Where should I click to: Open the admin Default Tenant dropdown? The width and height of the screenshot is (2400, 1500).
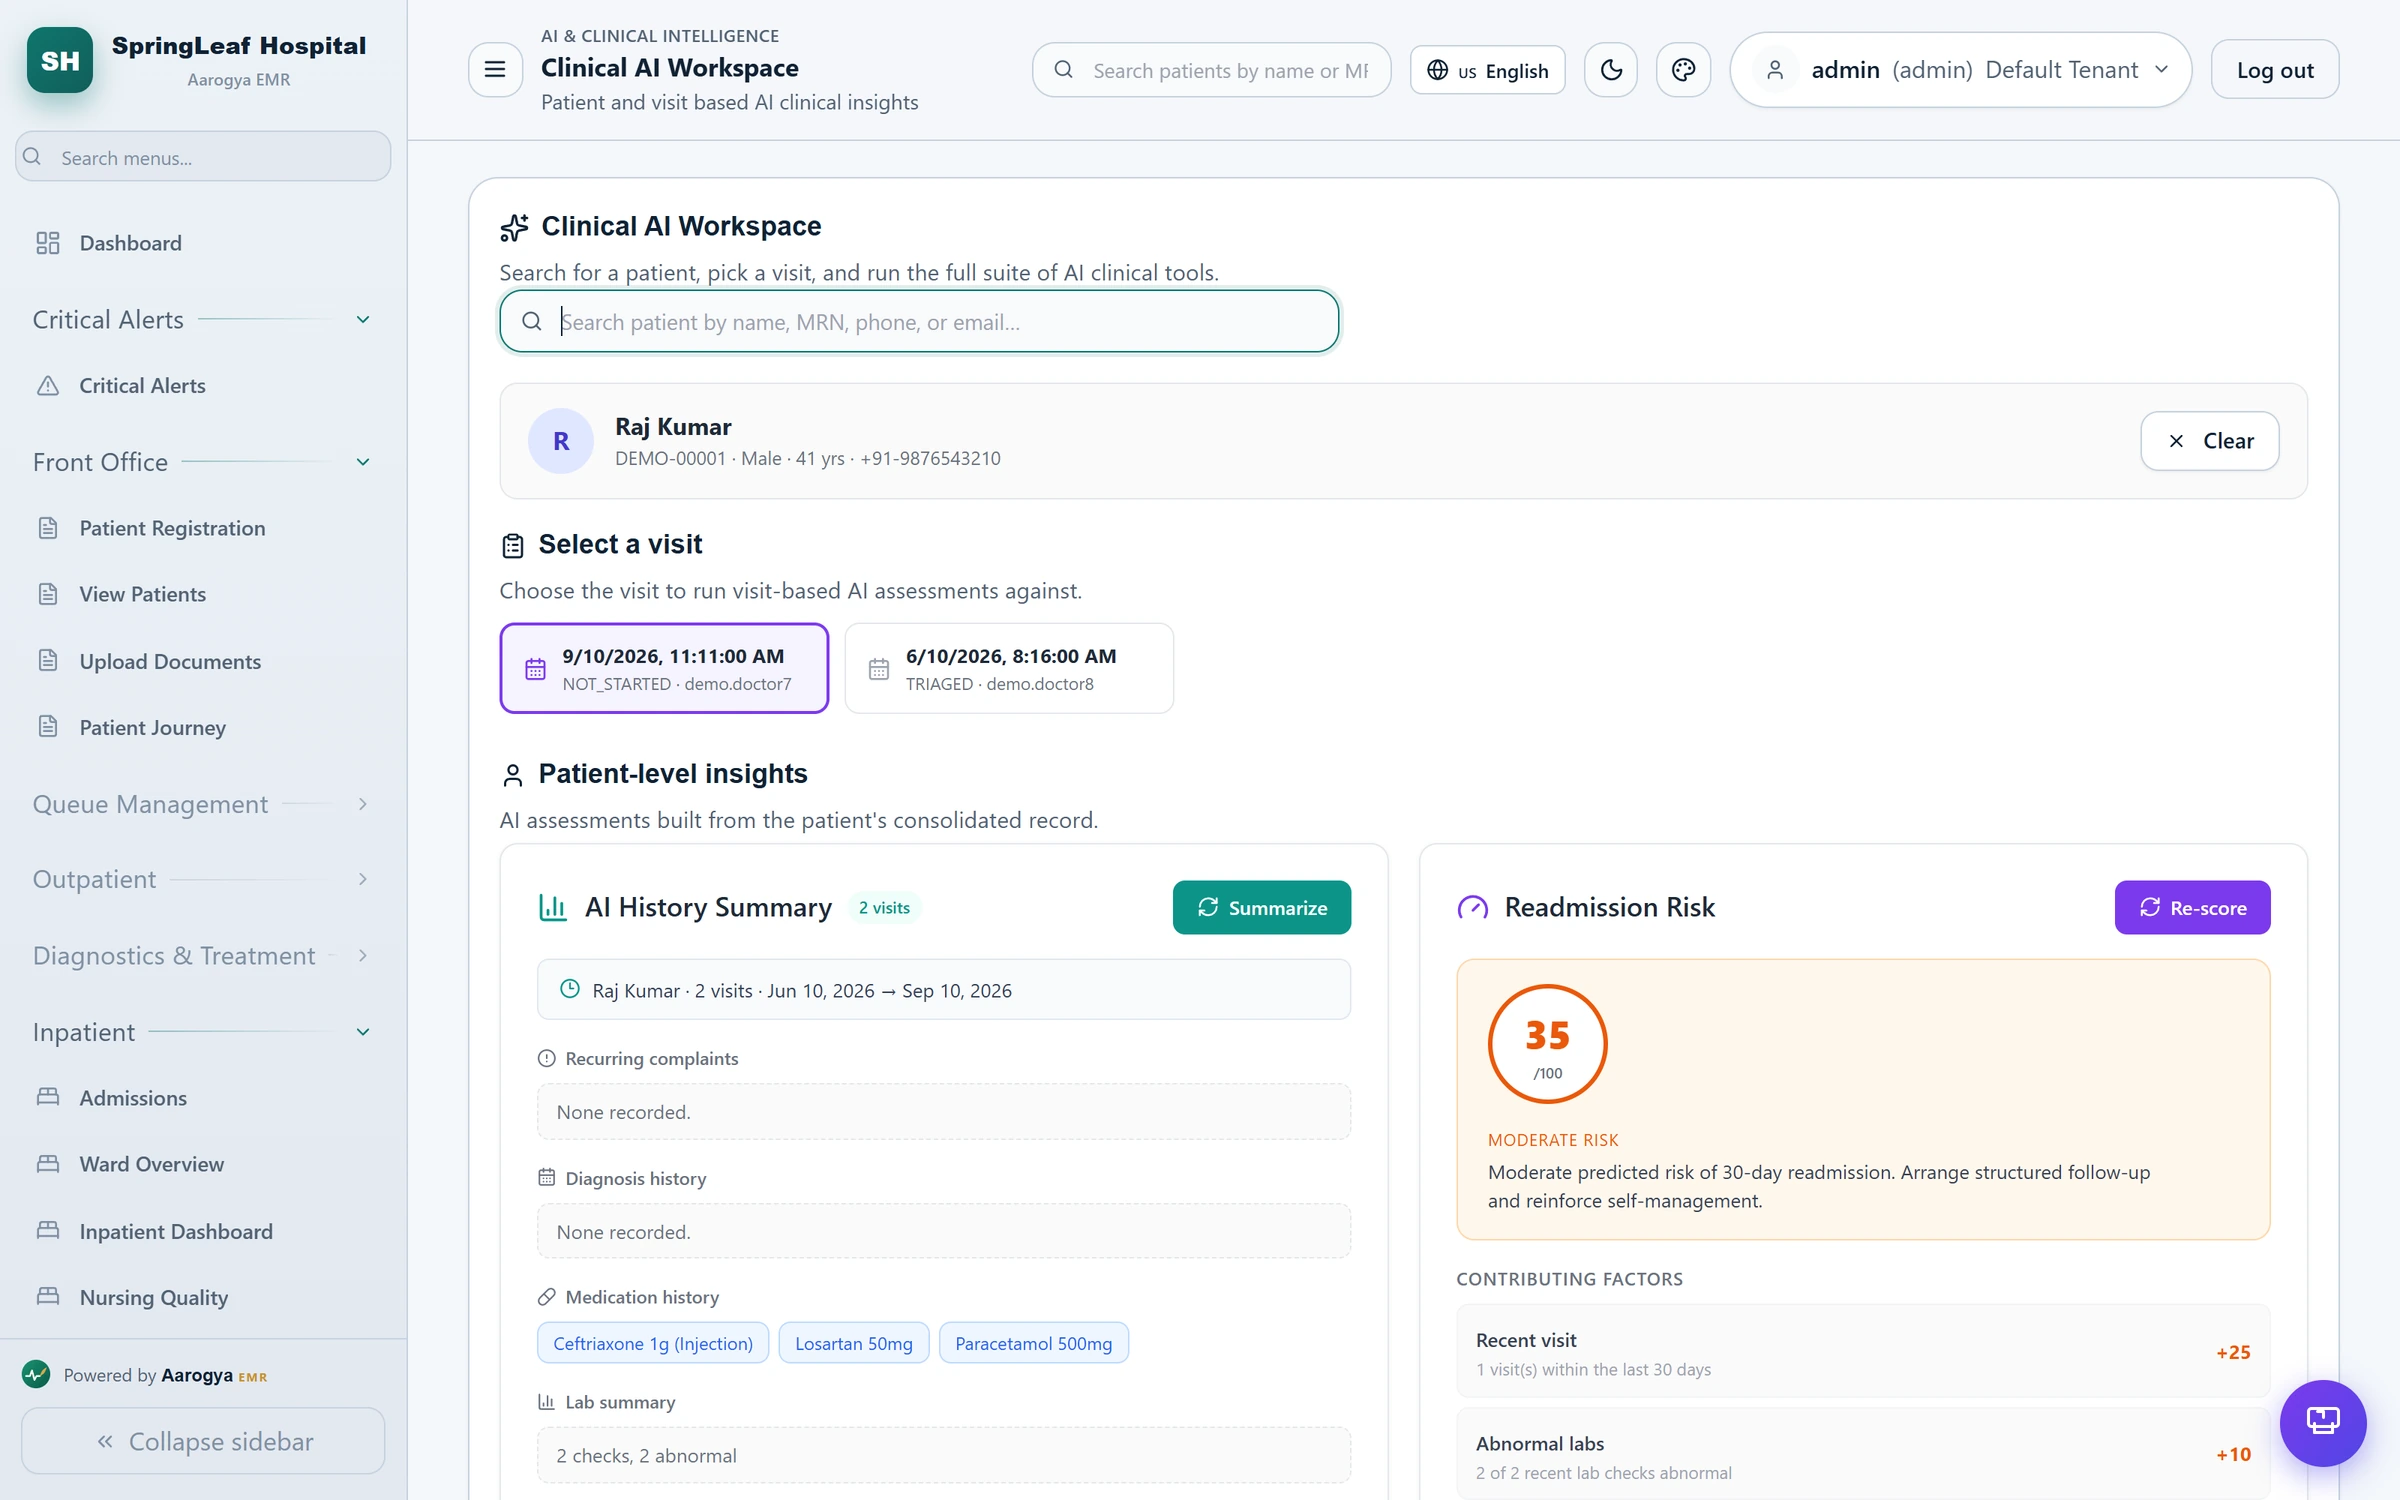coord(1960,69)
